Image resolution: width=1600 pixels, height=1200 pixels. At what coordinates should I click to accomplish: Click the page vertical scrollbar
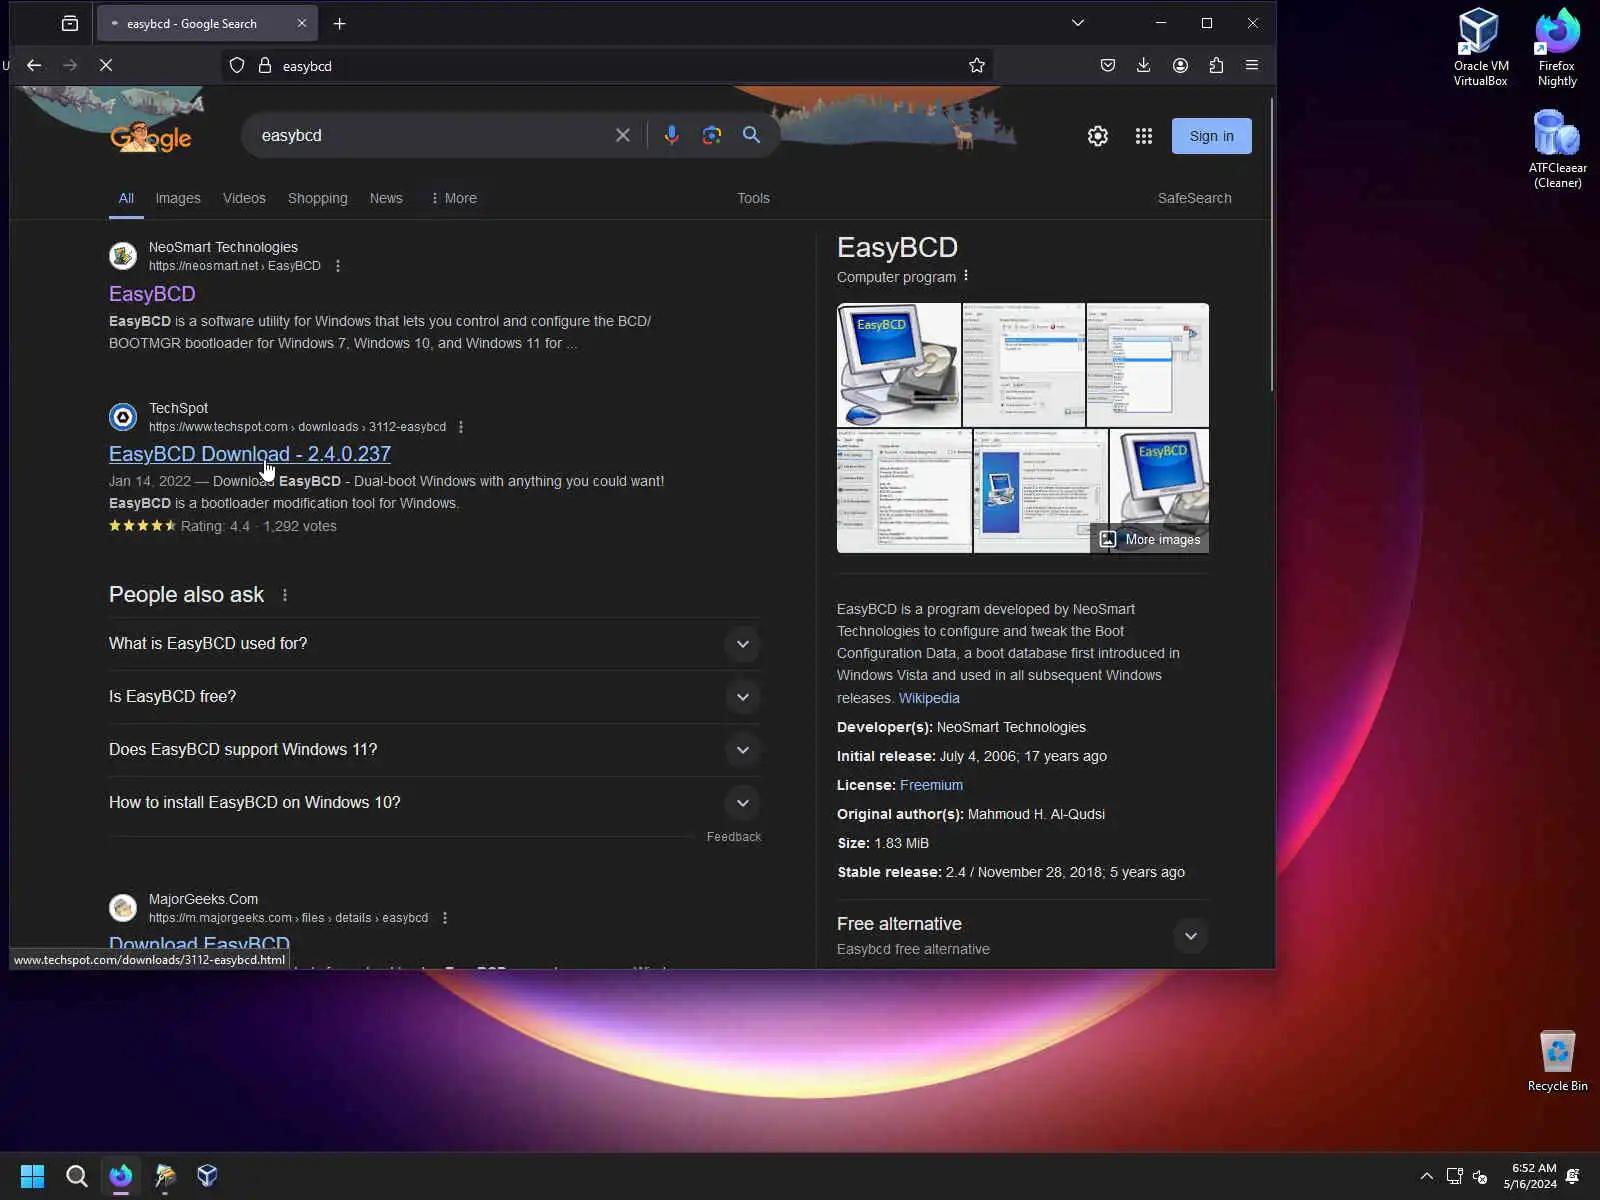coord(1272,245)
